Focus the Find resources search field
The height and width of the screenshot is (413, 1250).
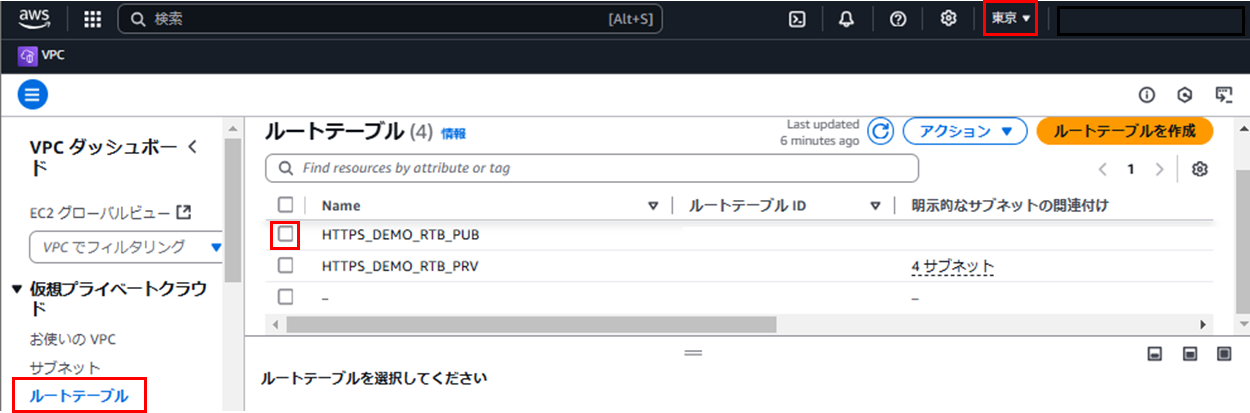pyautogui.click(x=592, y=168)
